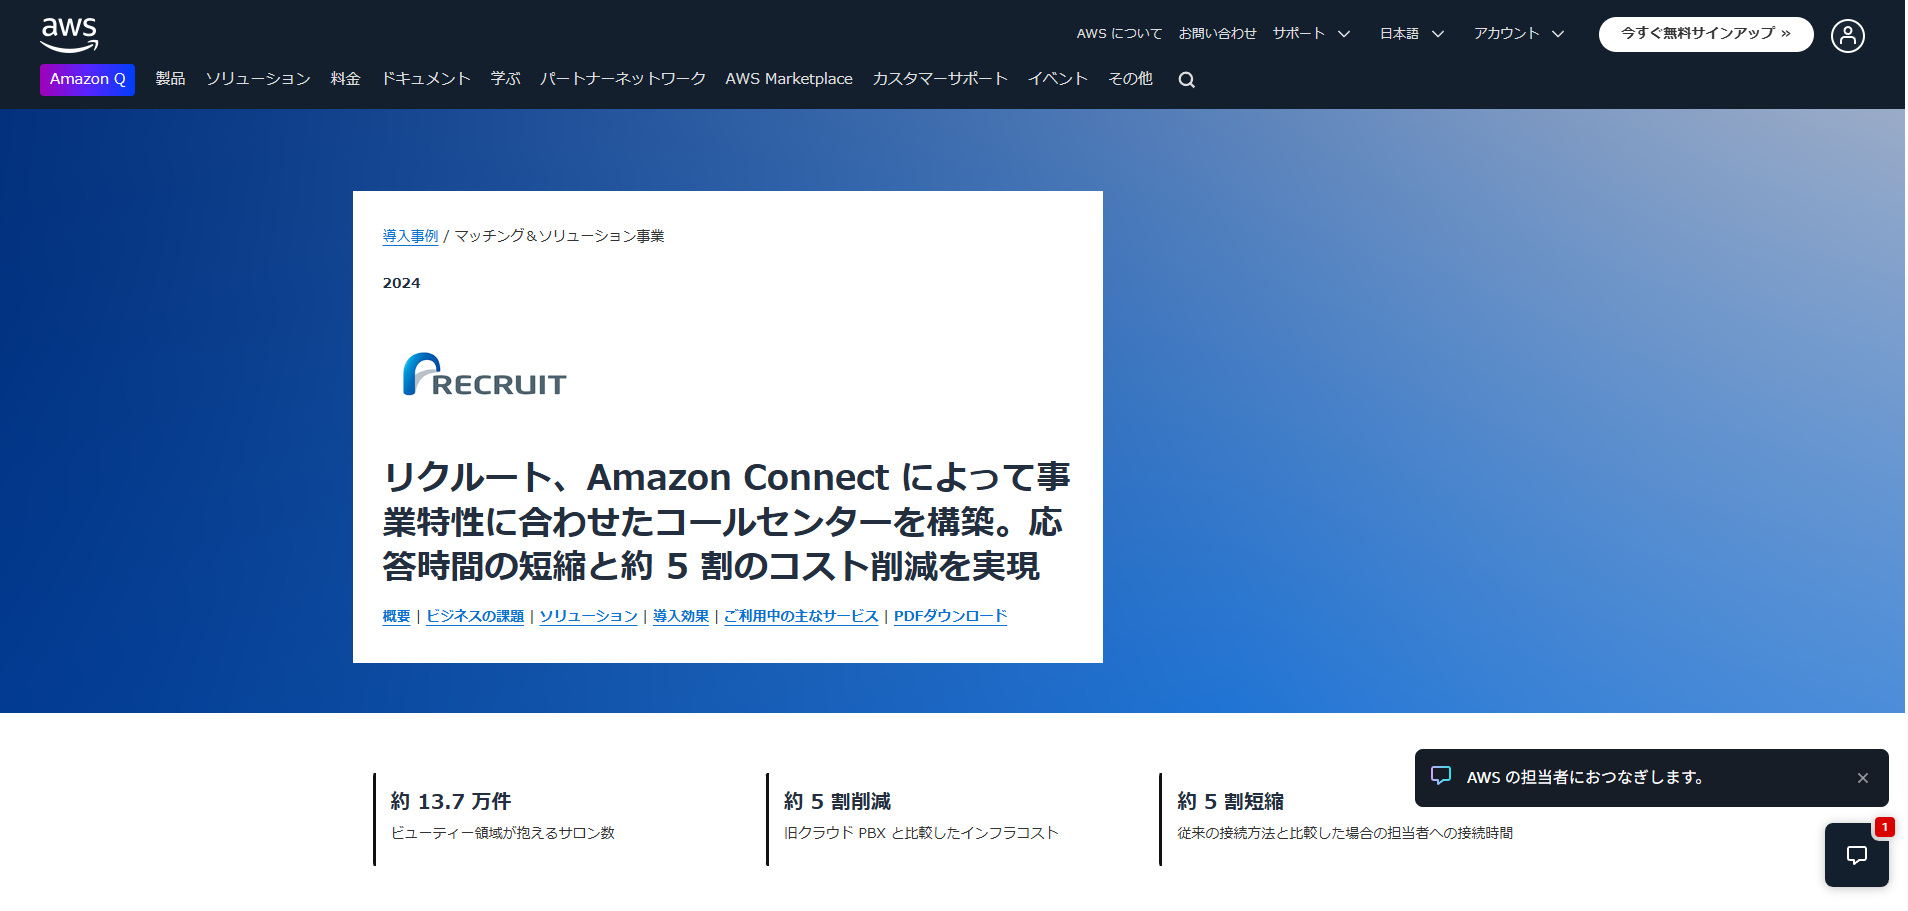Image resolution: width=1908 pixels, height=911 pixels.
Task: Open the イベント menu
Action: click(1058, 79)
